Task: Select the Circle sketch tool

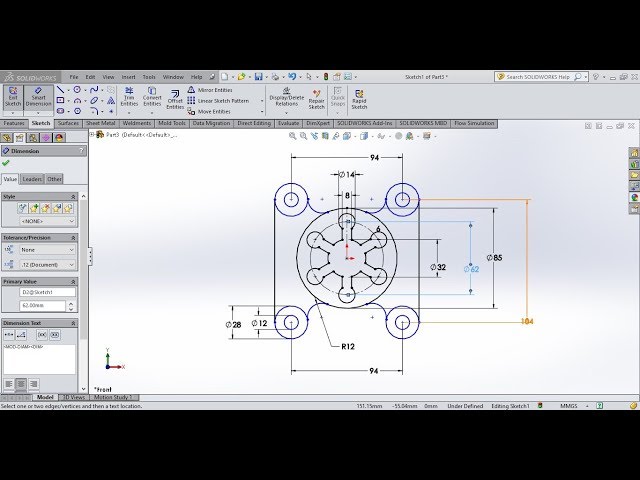Action: (77, 89)
